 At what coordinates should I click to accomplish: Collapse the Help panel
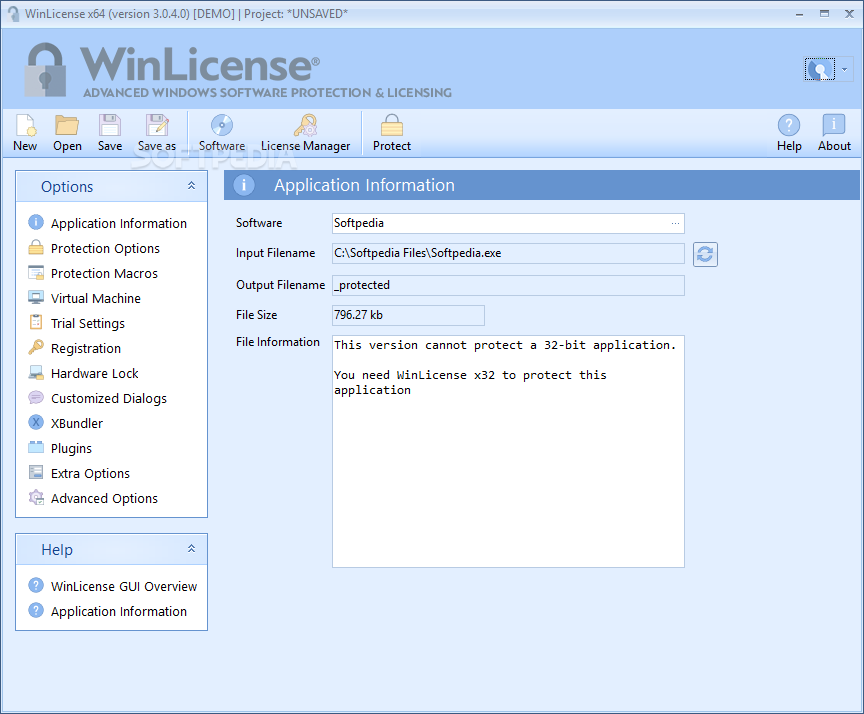click(191, 549)
